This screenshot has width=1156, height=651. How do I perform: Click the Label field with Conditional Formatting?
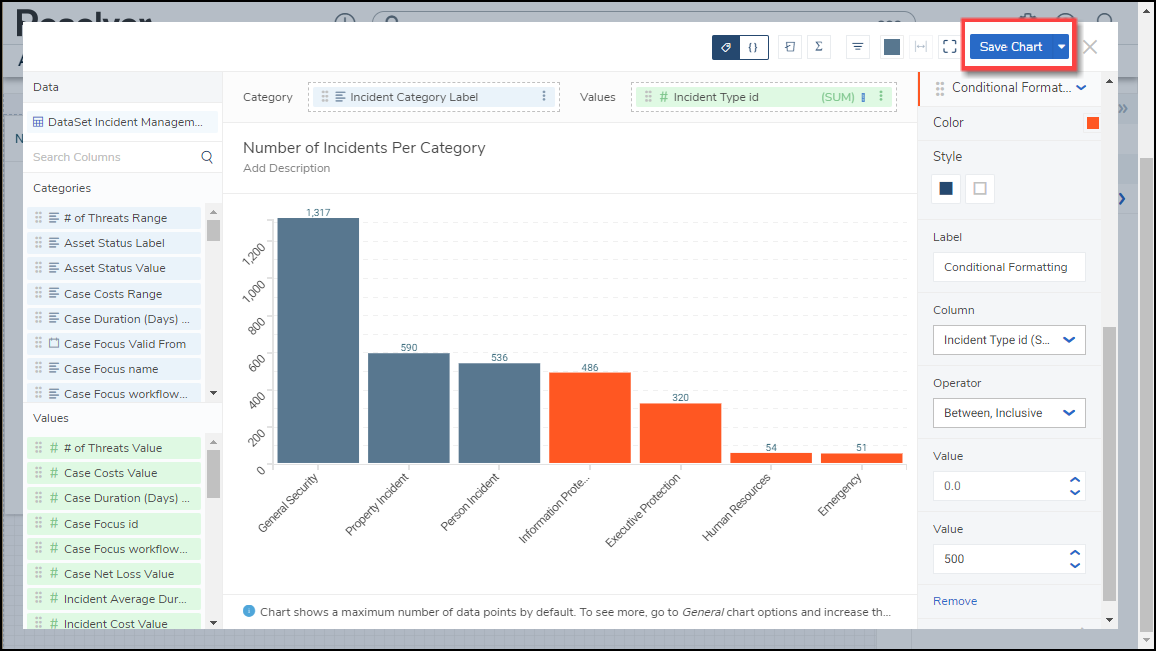click(x=1008, y=267)
